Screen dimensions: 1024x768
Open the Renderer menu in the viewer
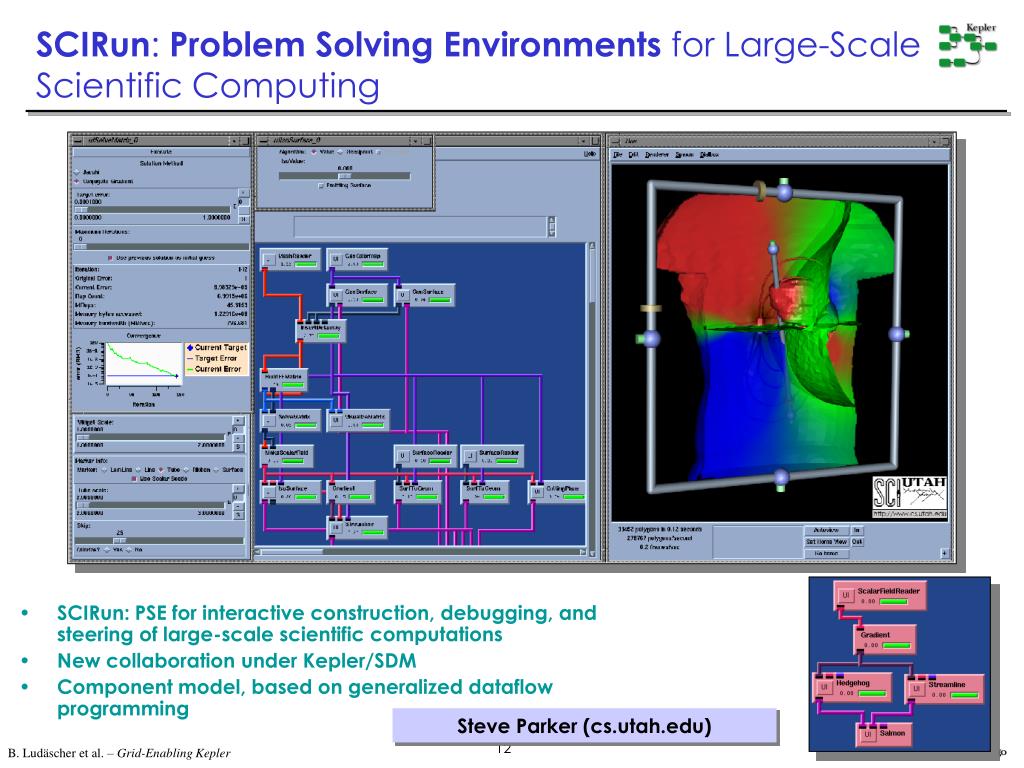pos(657,155)
